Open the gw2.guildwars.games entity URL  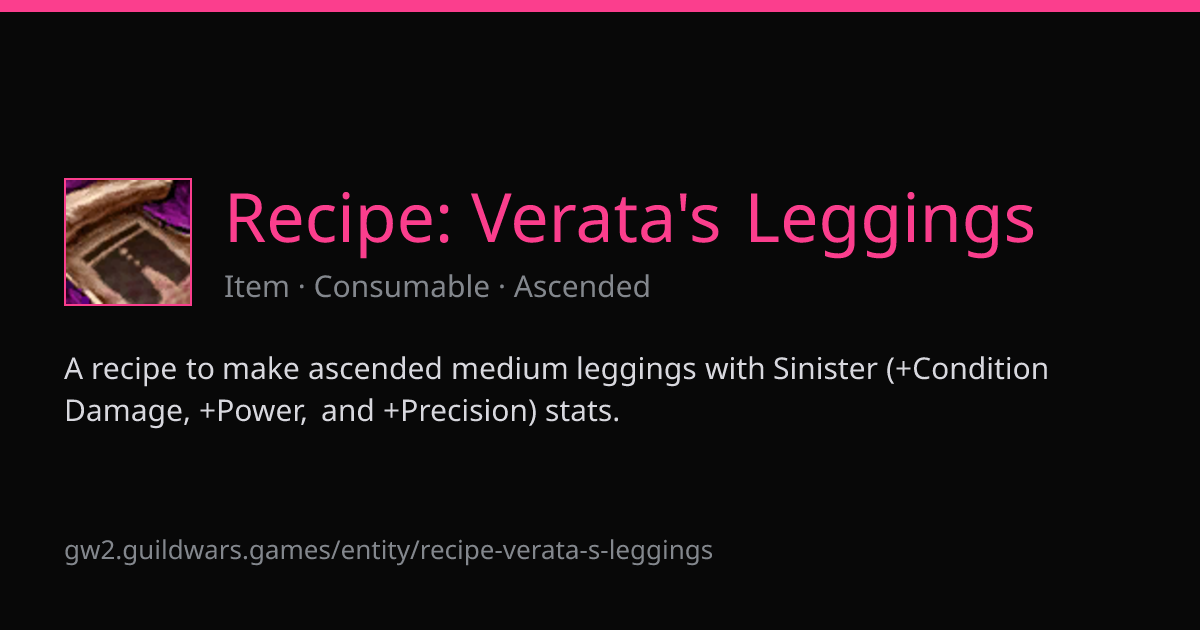coord(389,550)
